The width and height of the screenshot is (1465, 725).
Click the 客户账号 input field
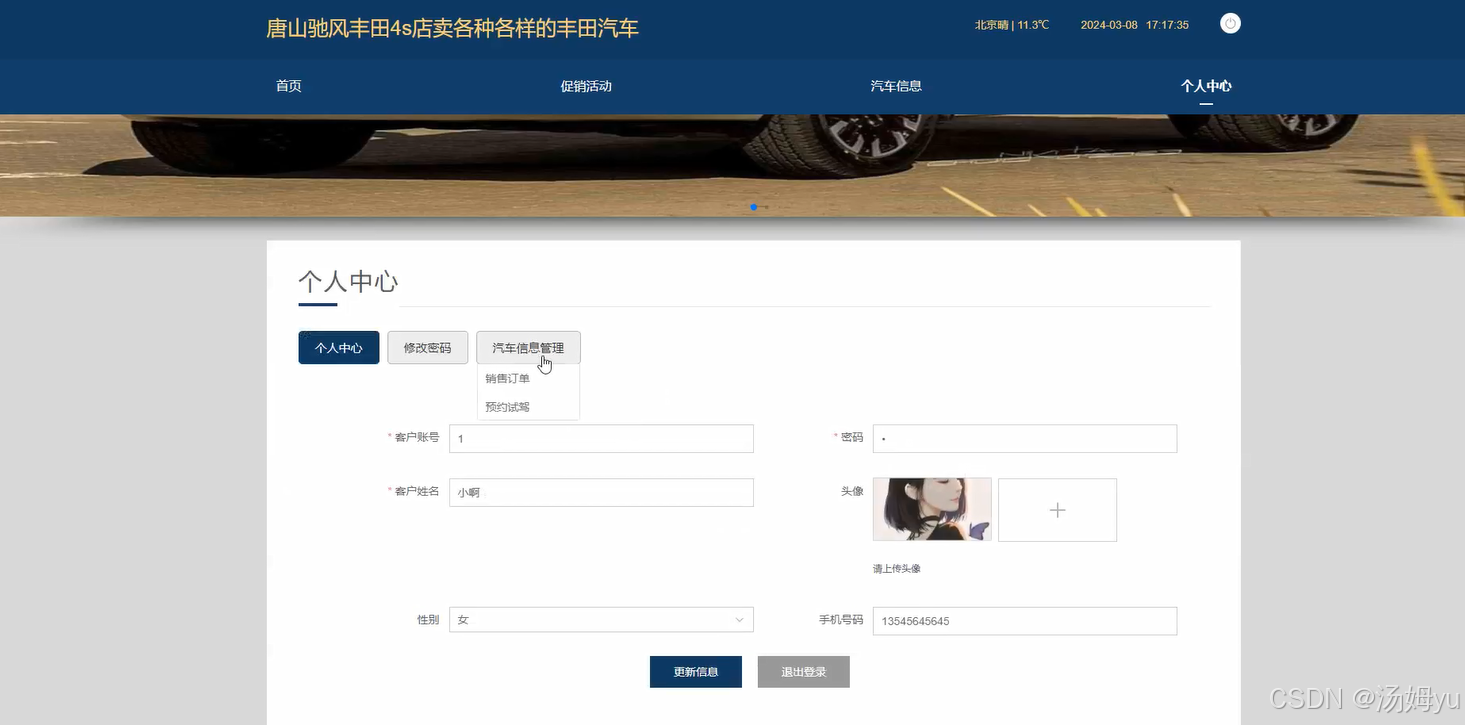coord(601,439)
